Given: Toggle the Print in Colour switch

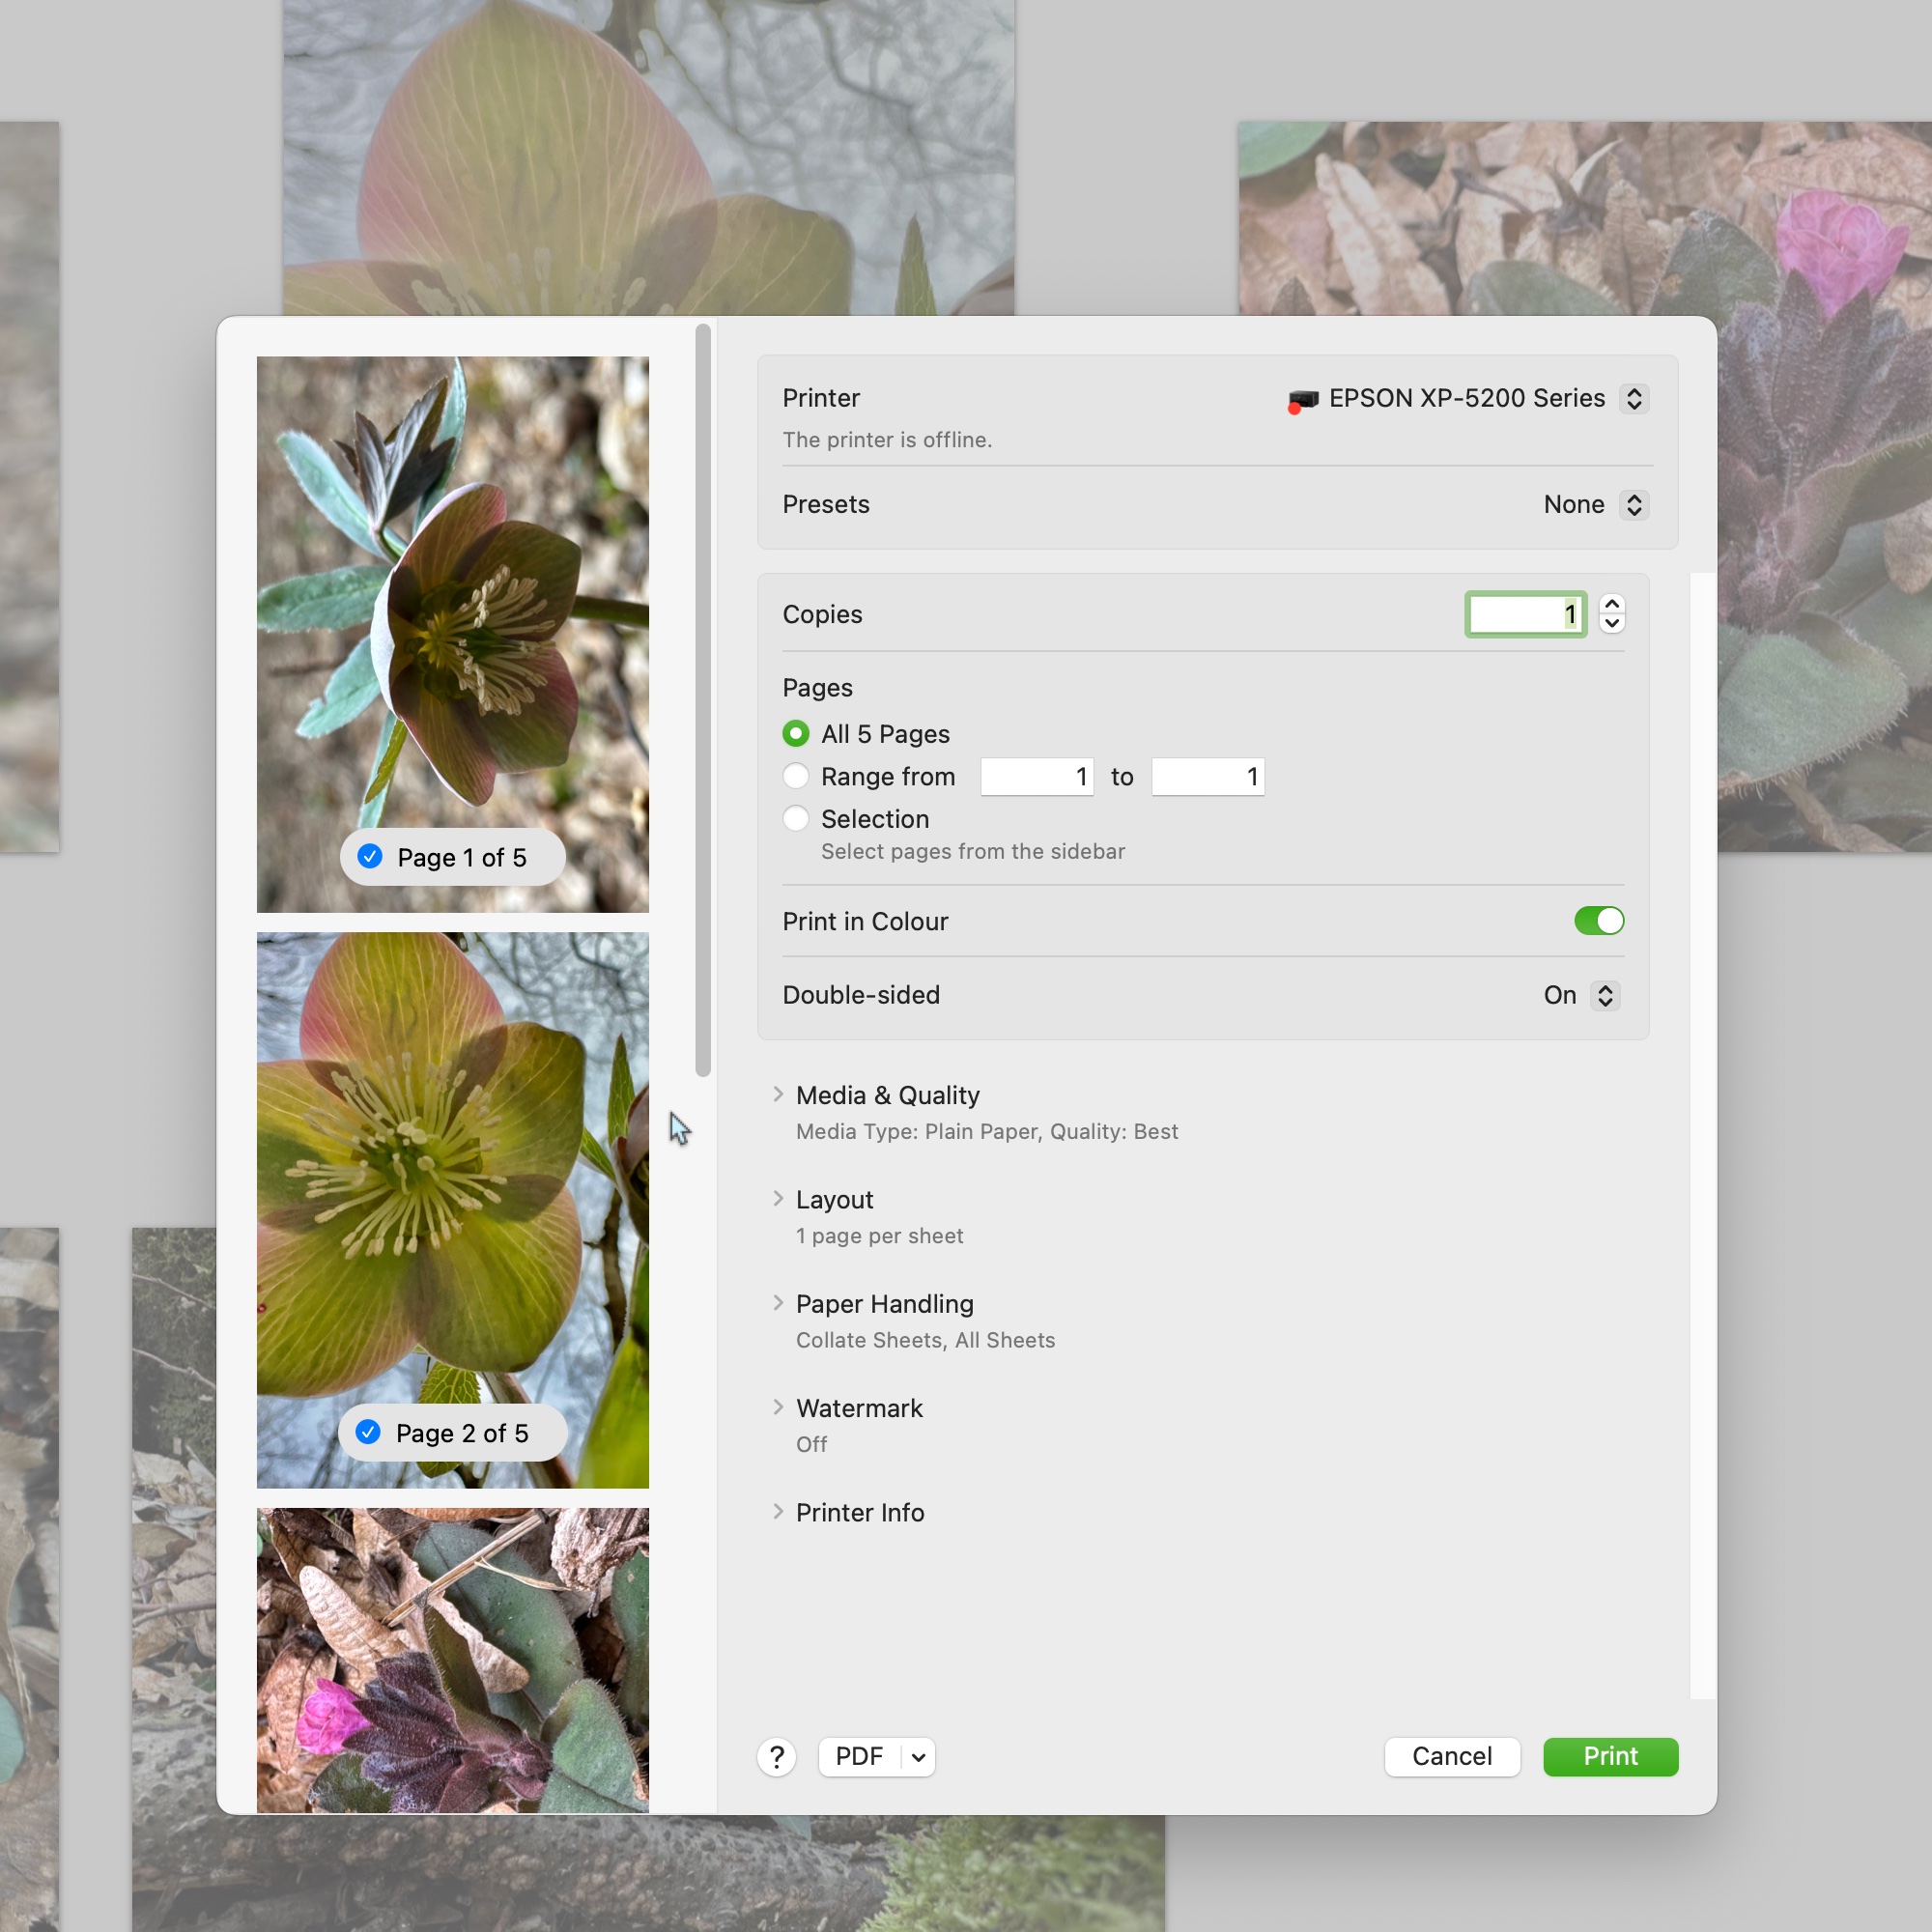Looking at the screenshot, I should coord(1599,921).
